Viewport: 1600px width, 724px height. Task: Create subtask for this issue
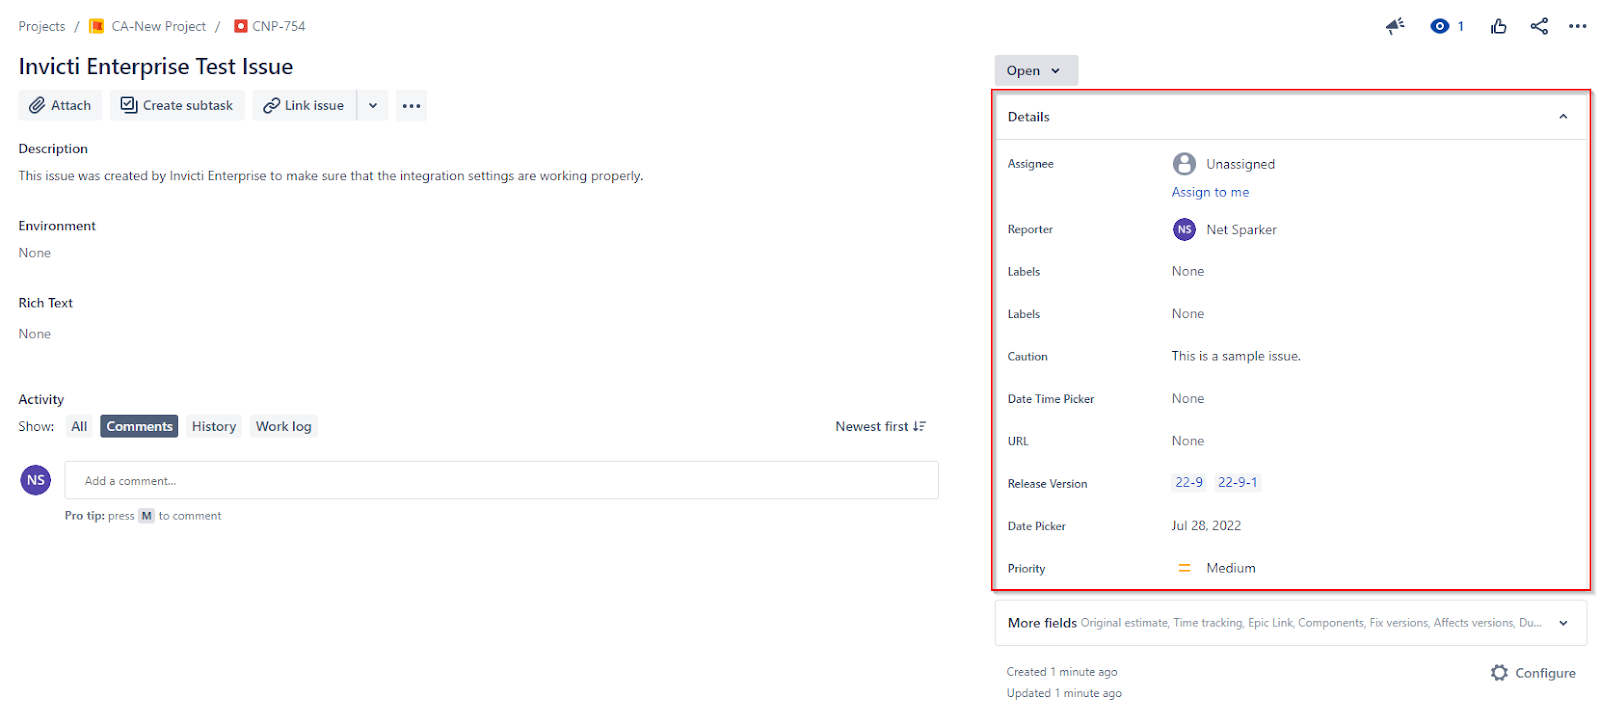coord(177,105)
